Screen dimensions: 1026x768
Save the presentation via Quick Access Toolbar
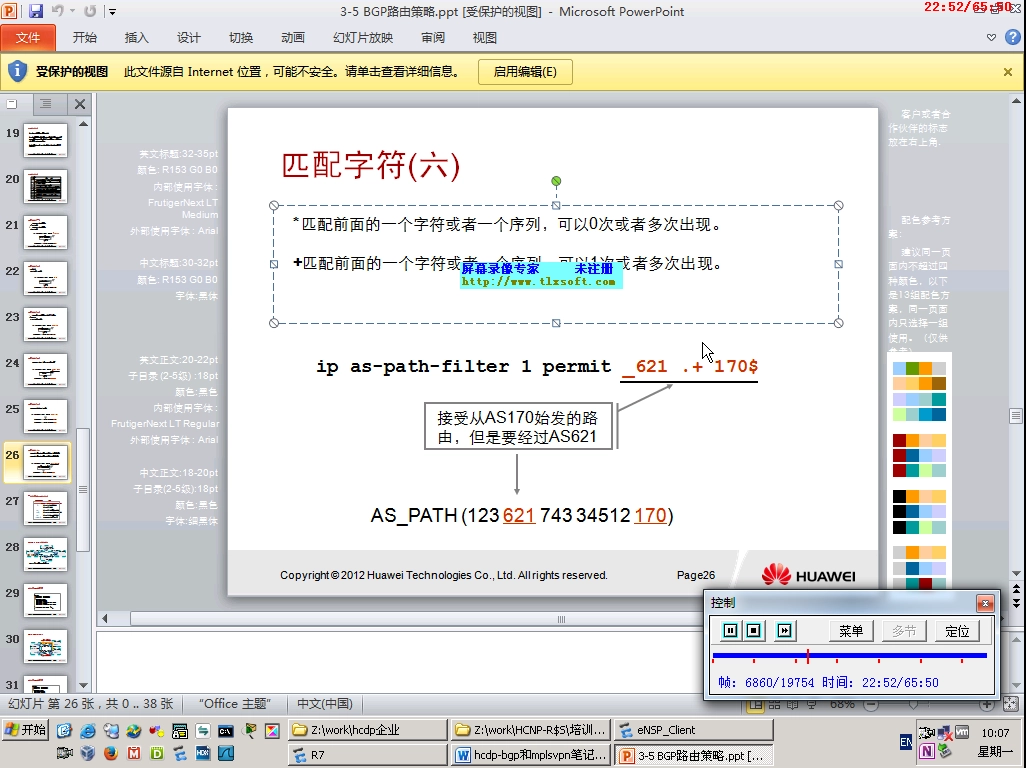click(x=36, y=9)
